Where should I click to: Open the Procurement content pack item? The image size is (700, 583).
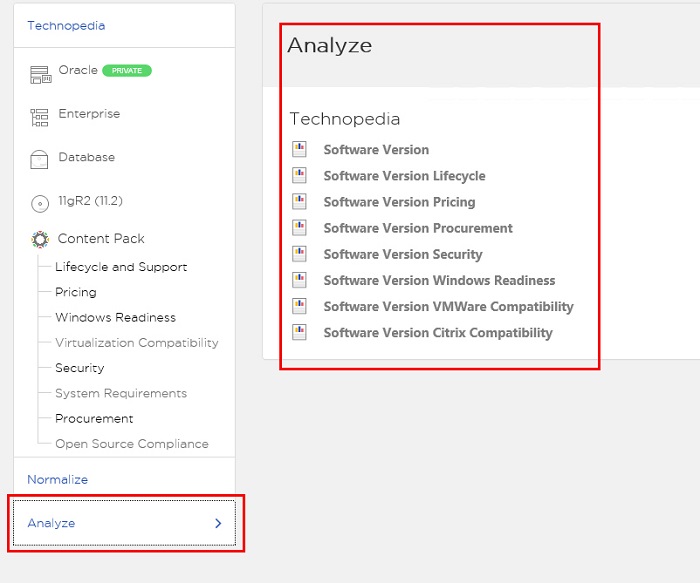(94, 419)
